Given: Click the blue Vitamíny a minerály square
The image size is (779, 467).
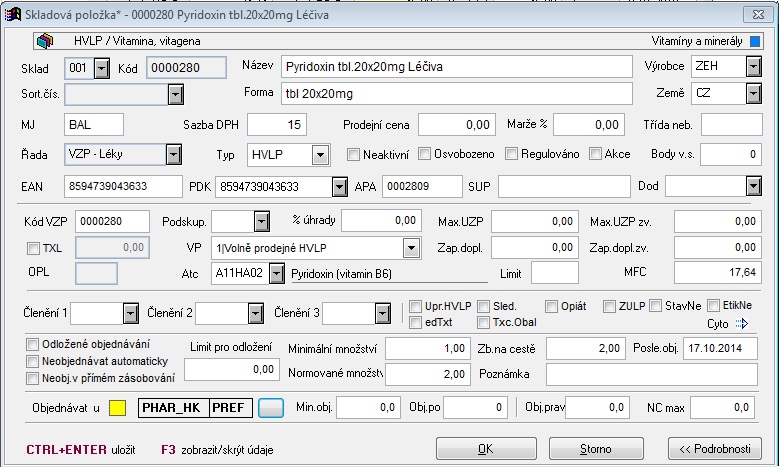Looking at the screenshot, I should pos(755,42).
